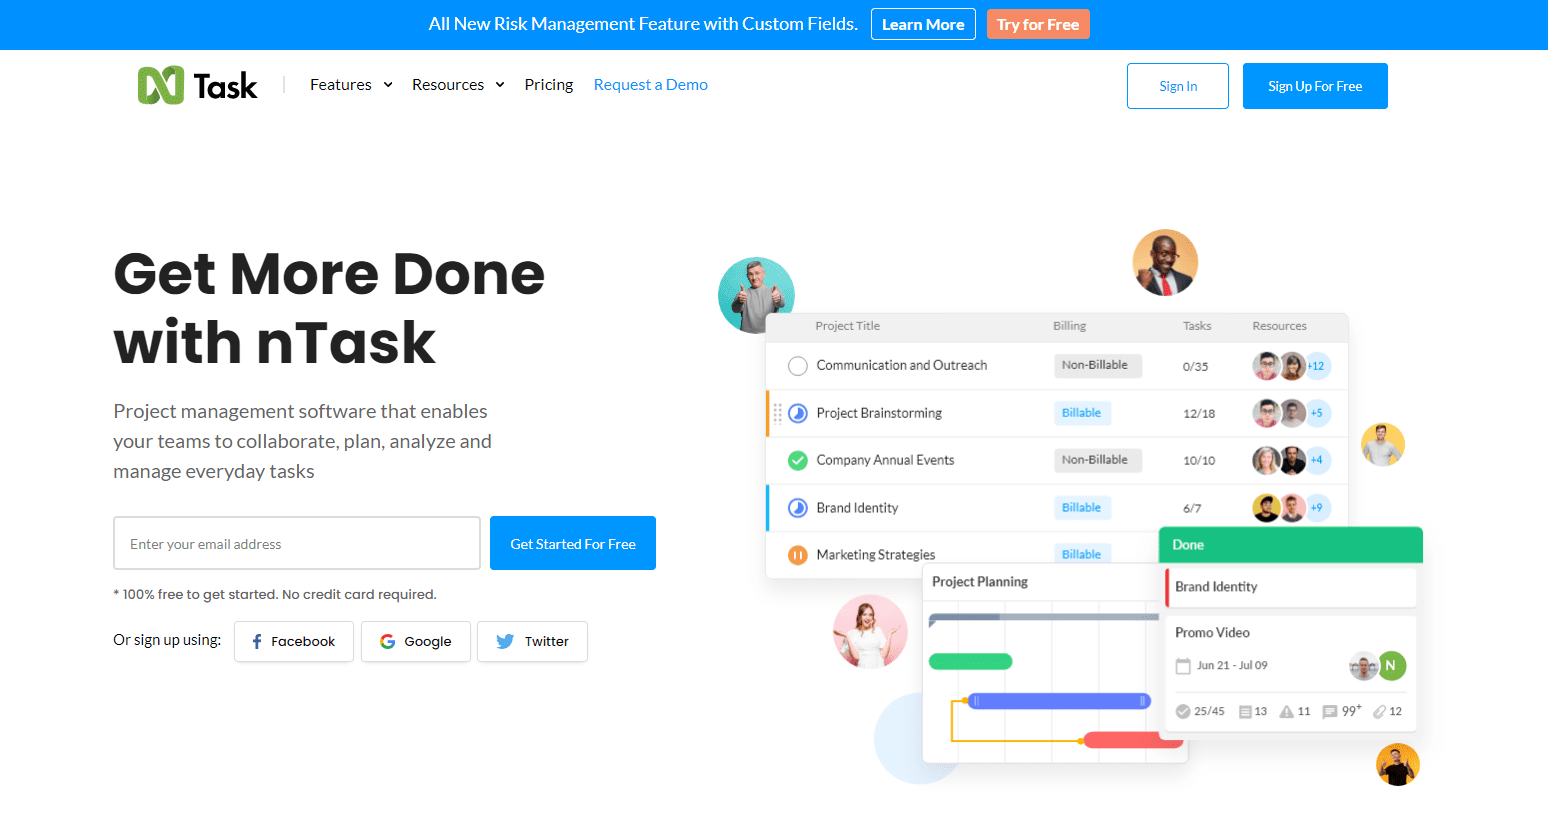Click Communication and Outreach project title
Image resolution: width=1548 pixels, height=833 pixels.
click(901, 366)
